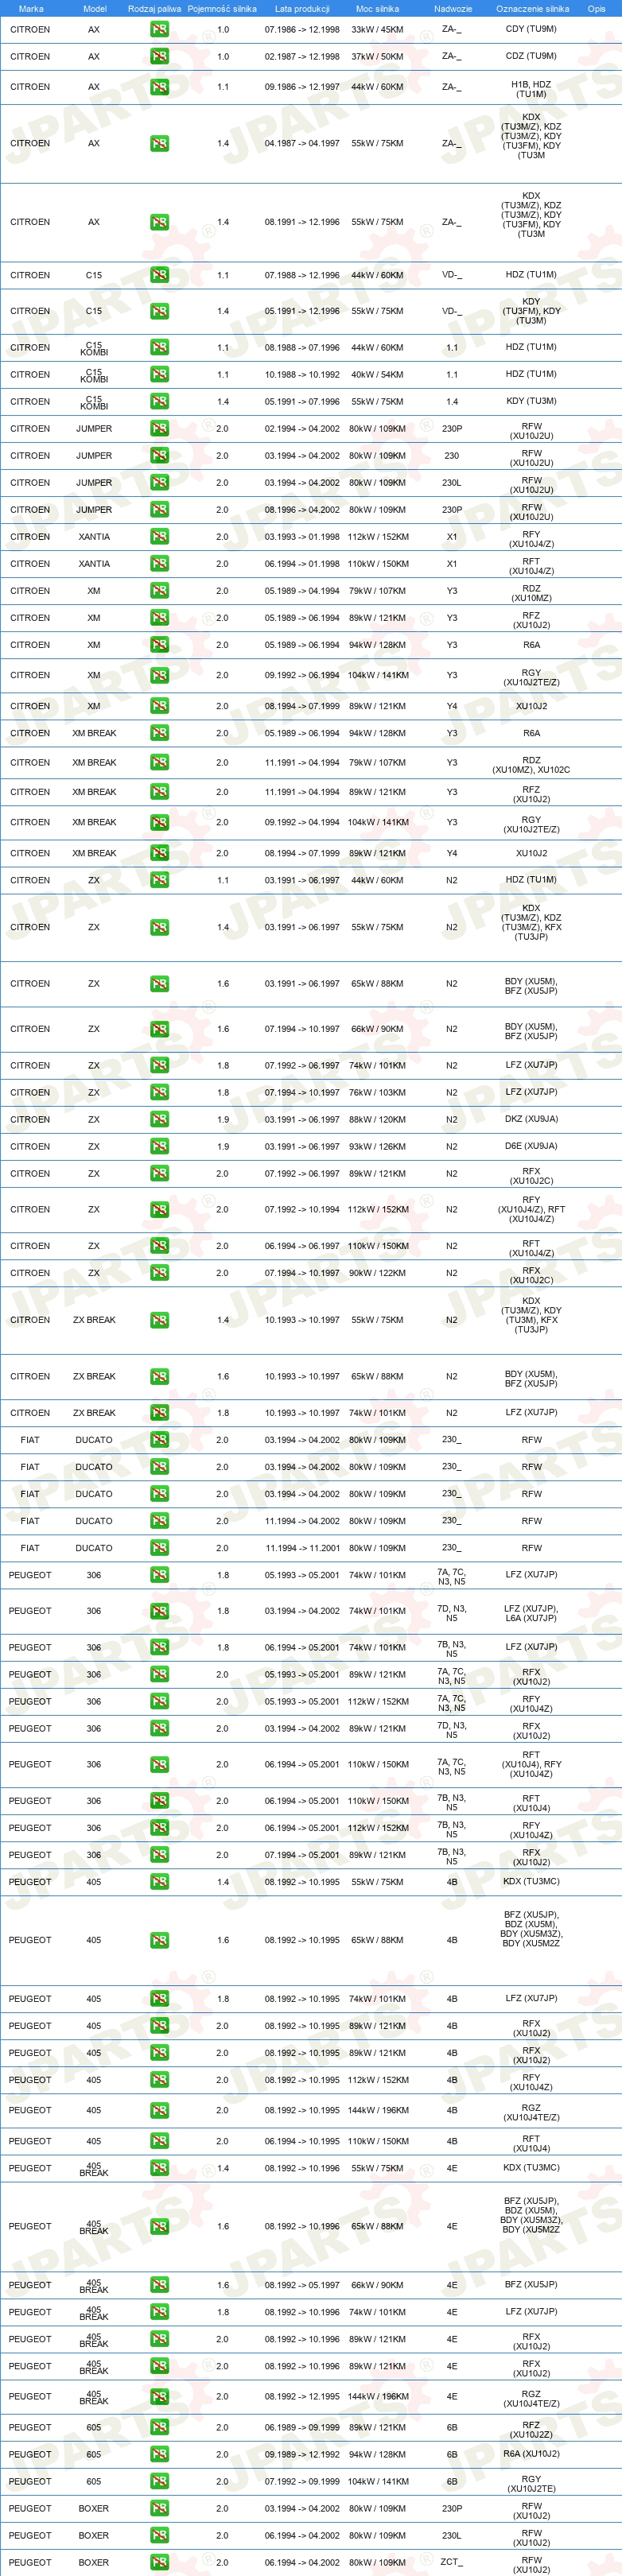The image size is (622, 2576).
Task: Select the 08.1992 -> 12.1995 production years
Action: [x=302, y=2396]
